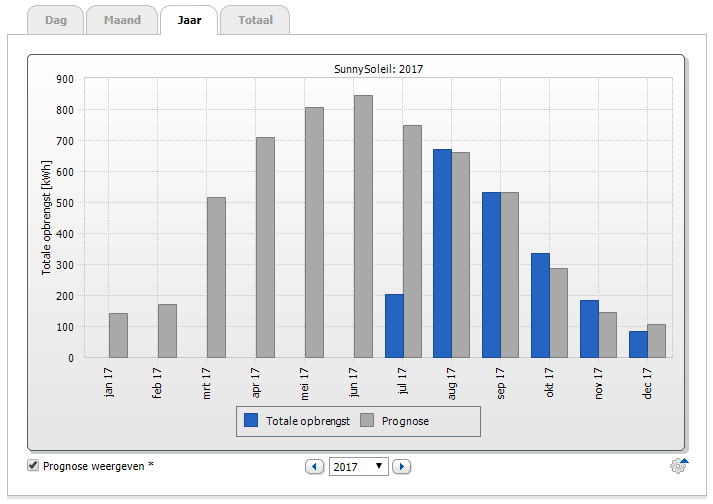Click the 500 y-axis value
Screen dimensions: 713x504
(65, 203)
